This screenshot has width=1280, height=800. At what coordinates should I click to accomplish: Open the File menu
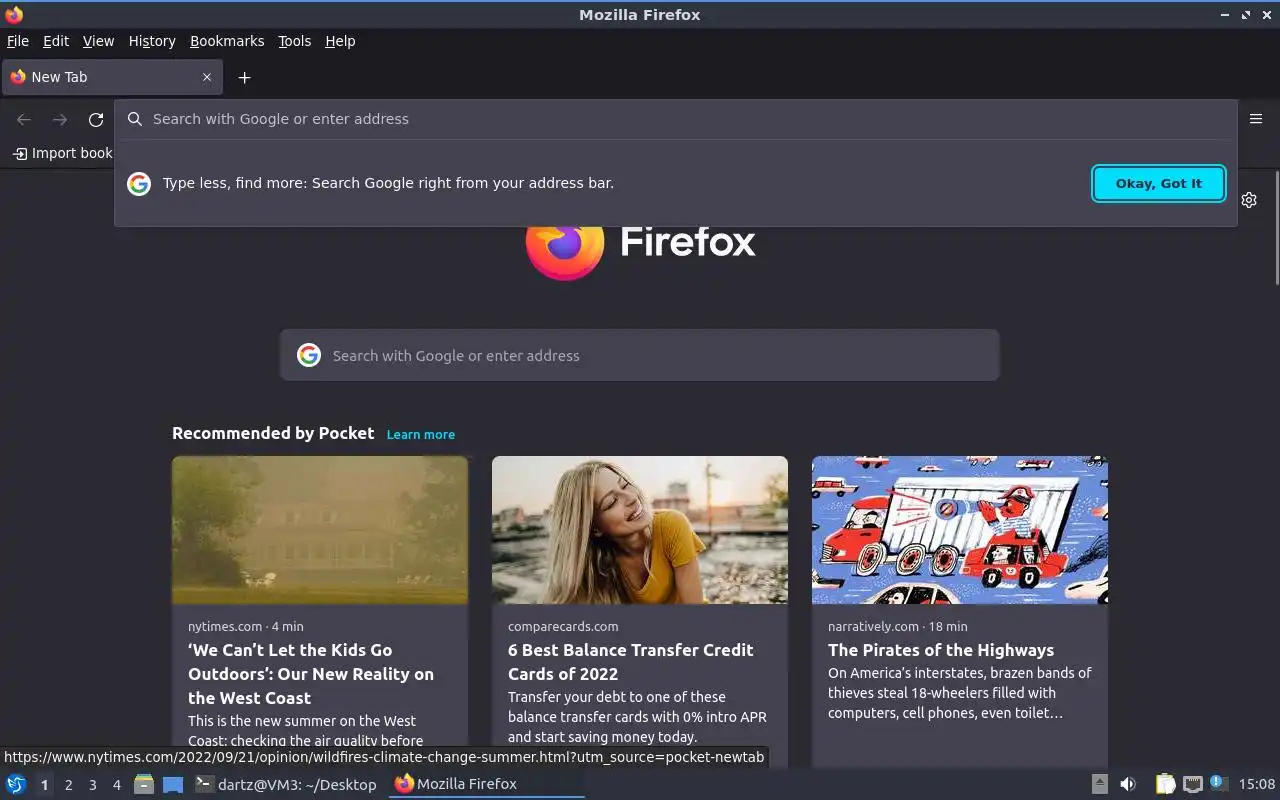point(18,41)
